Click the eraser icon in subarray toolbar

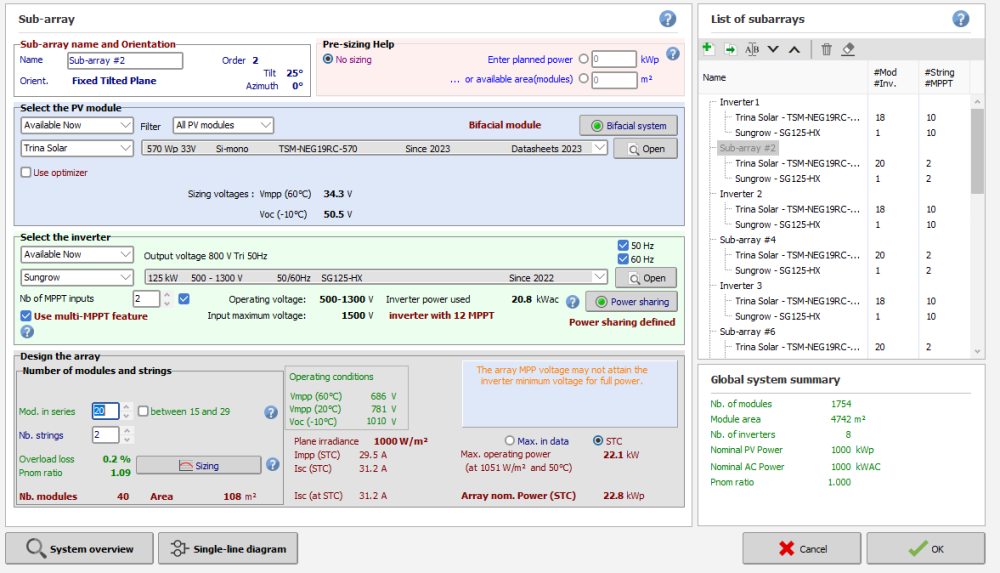coord(848,48)
